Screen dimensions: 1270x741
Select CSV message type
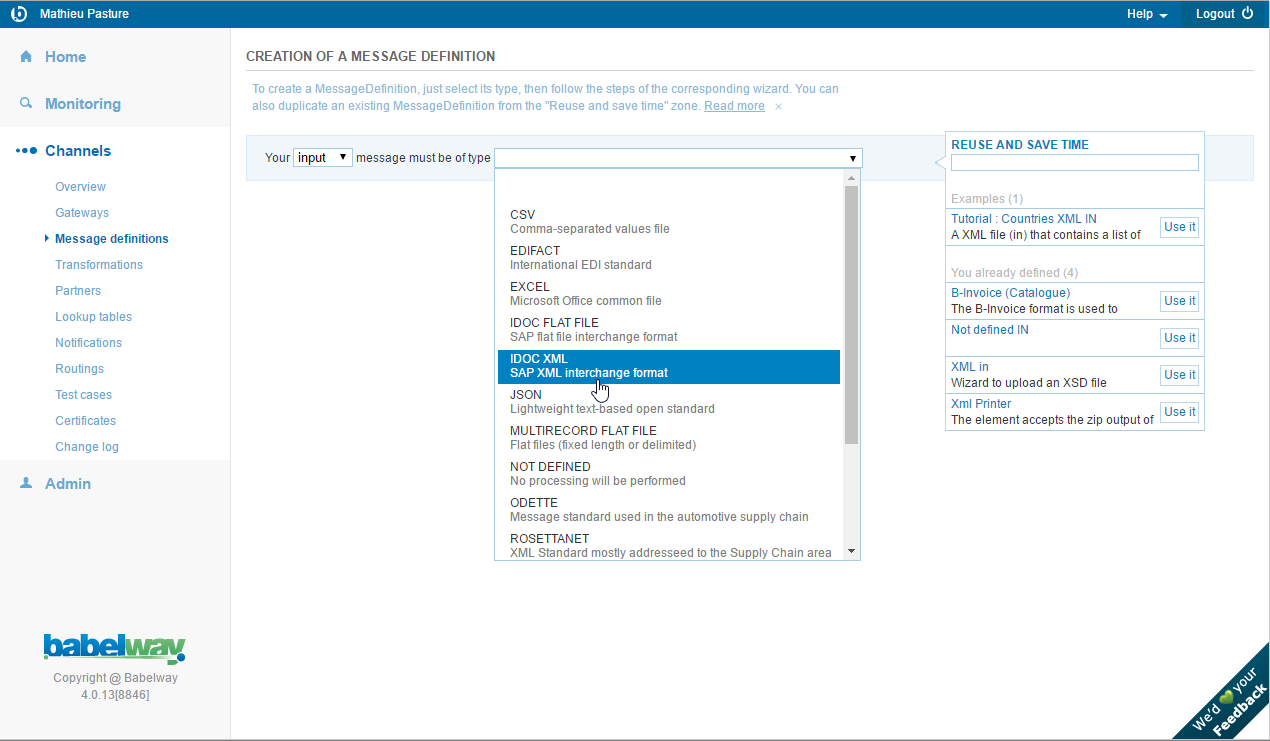pos(669,222)
